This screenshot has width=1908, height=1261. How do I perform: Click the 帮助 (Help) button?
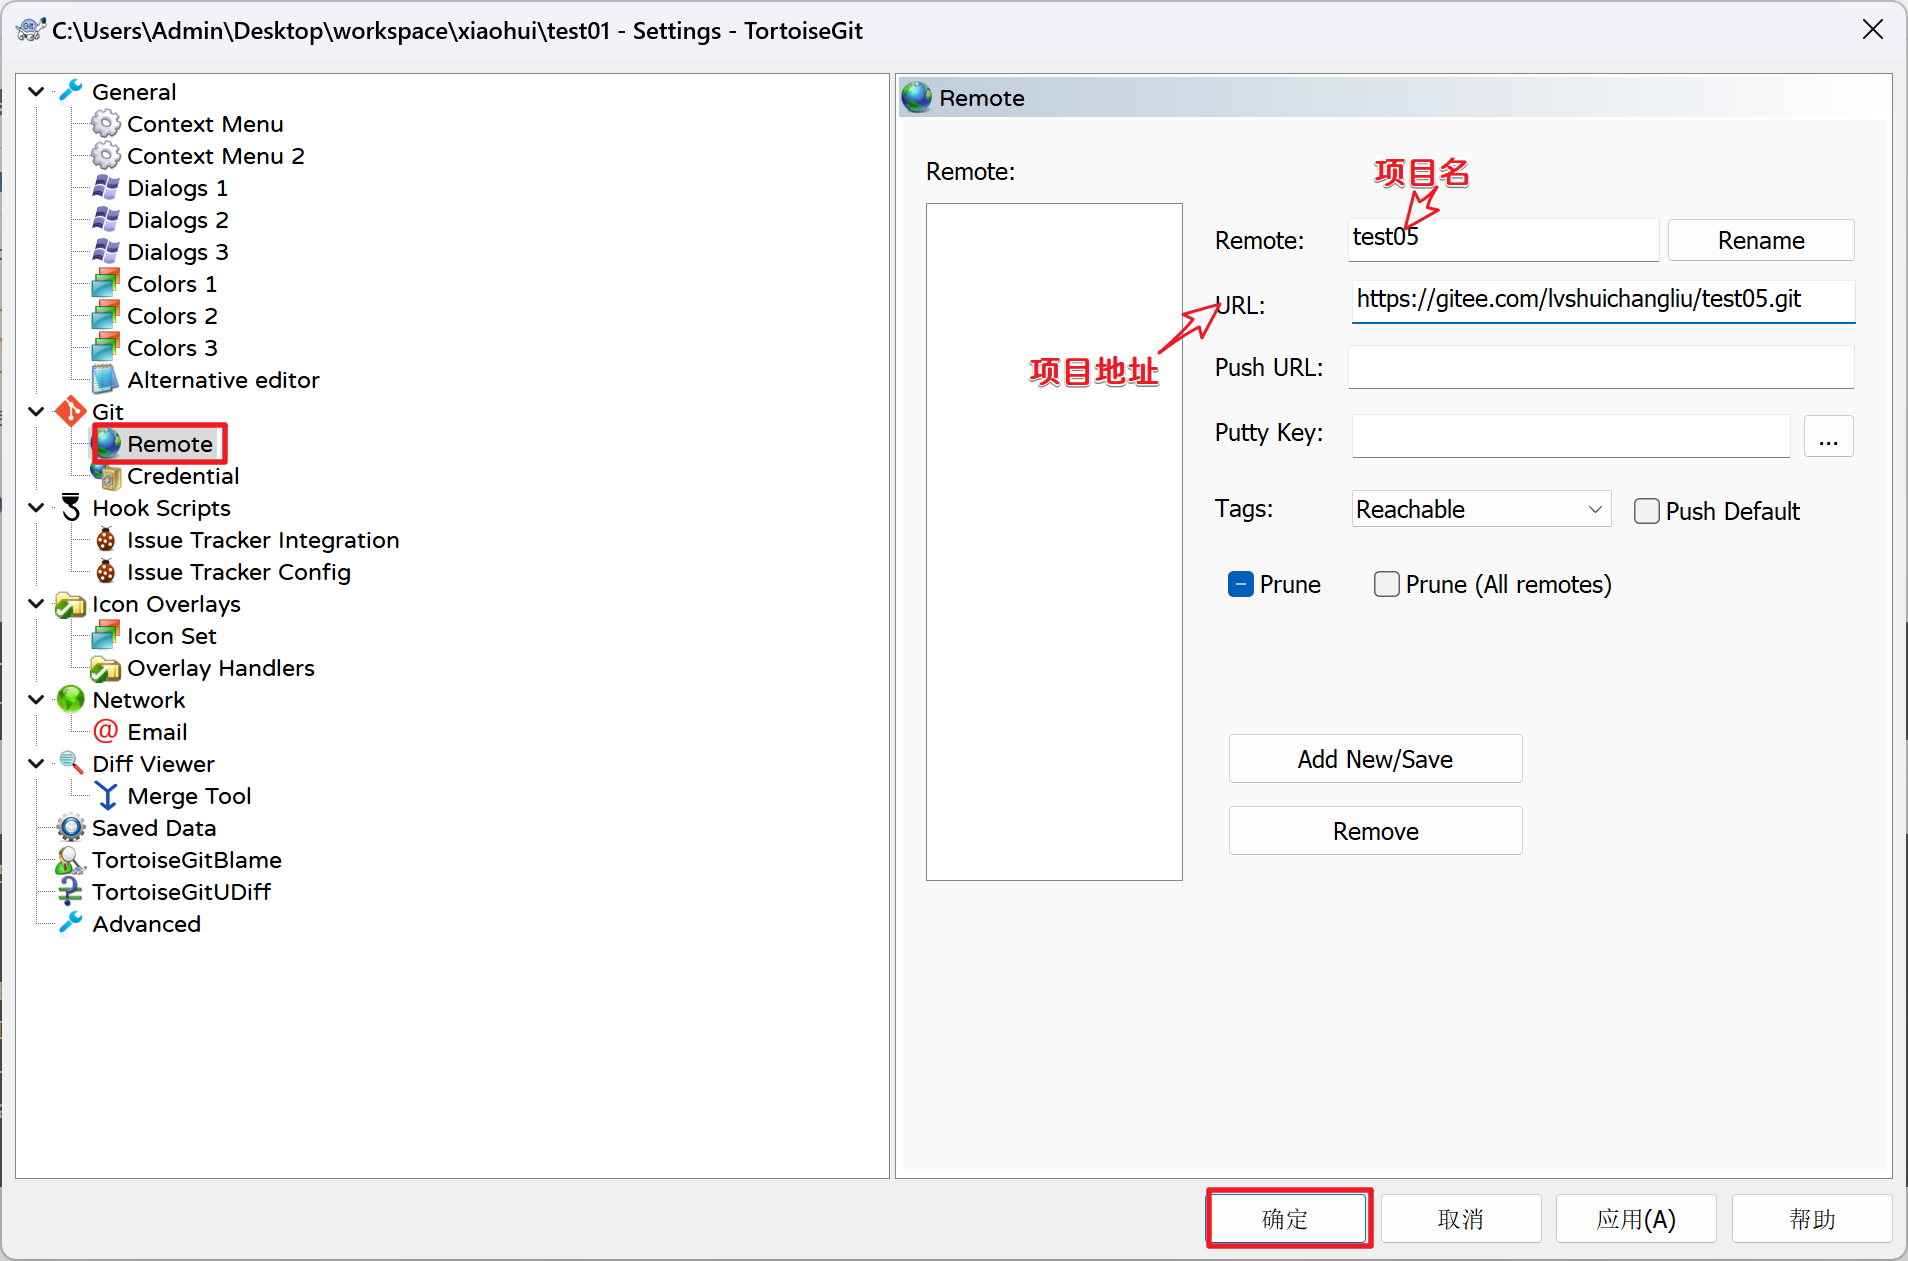[1811, 1218]
